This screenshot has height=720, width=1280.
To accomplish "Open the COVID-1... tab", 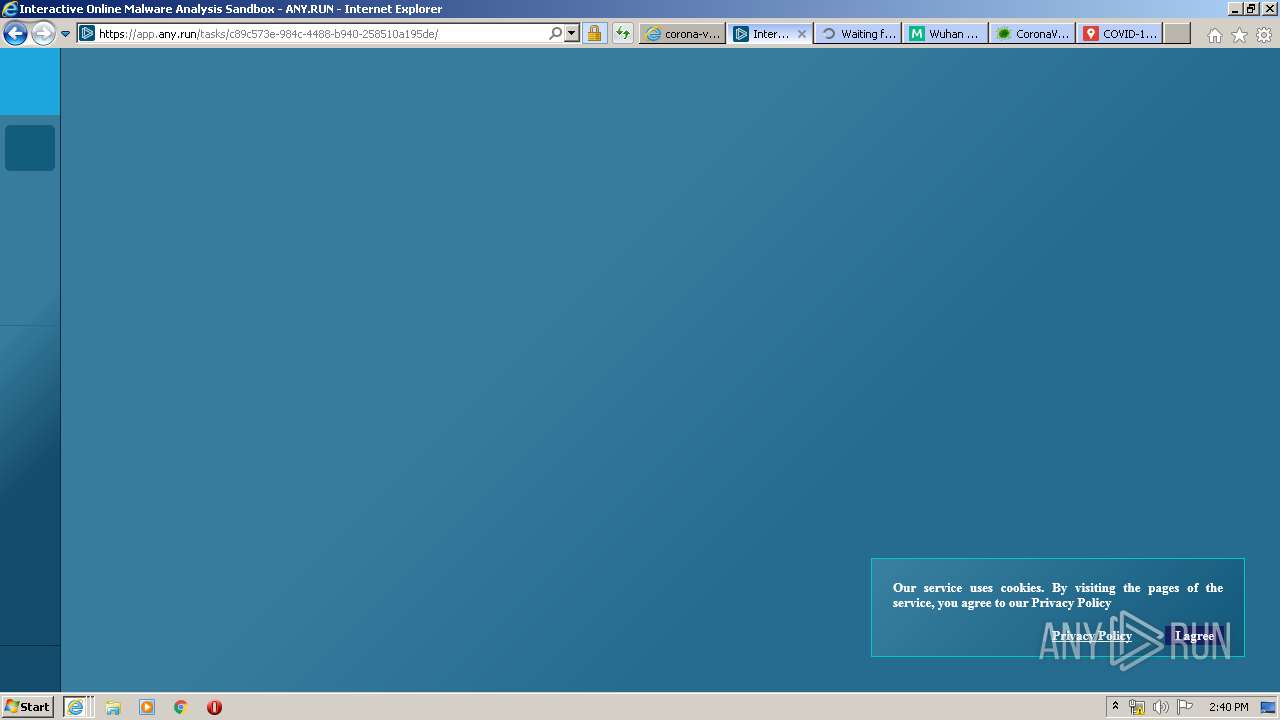I will (x=1120, y=33).
